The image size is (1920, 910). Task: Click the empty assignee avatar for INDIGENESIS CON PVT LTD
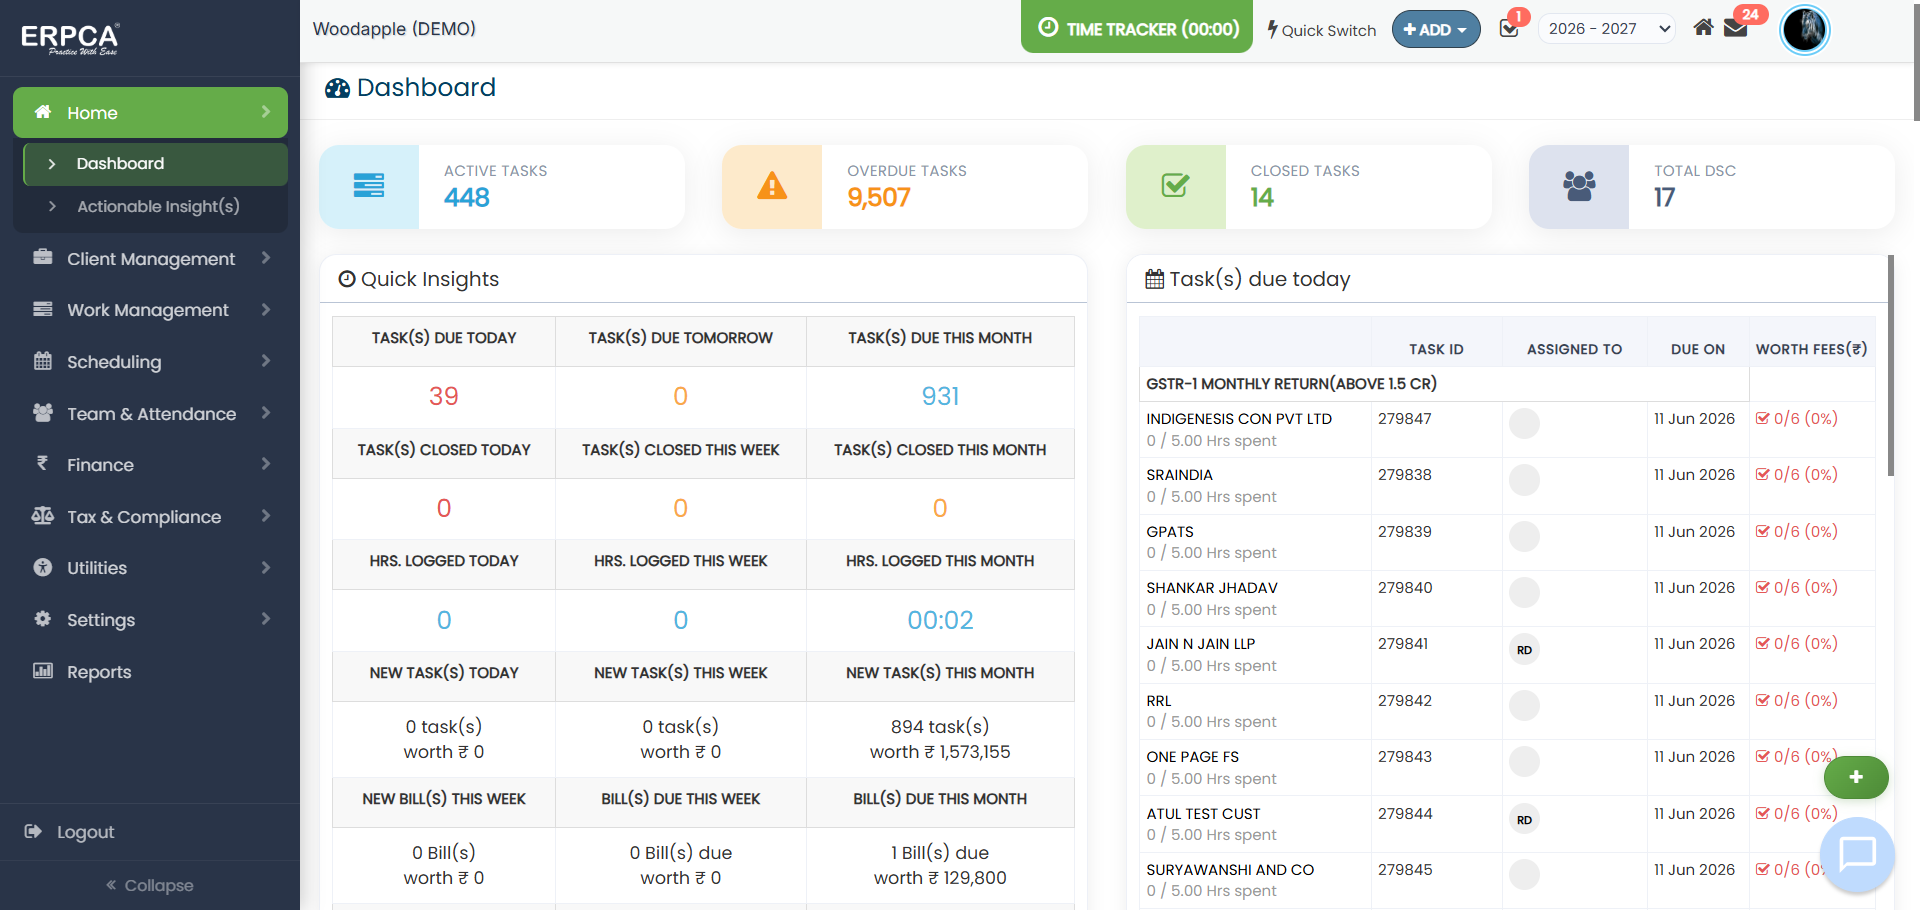[x=1524, y=424]
